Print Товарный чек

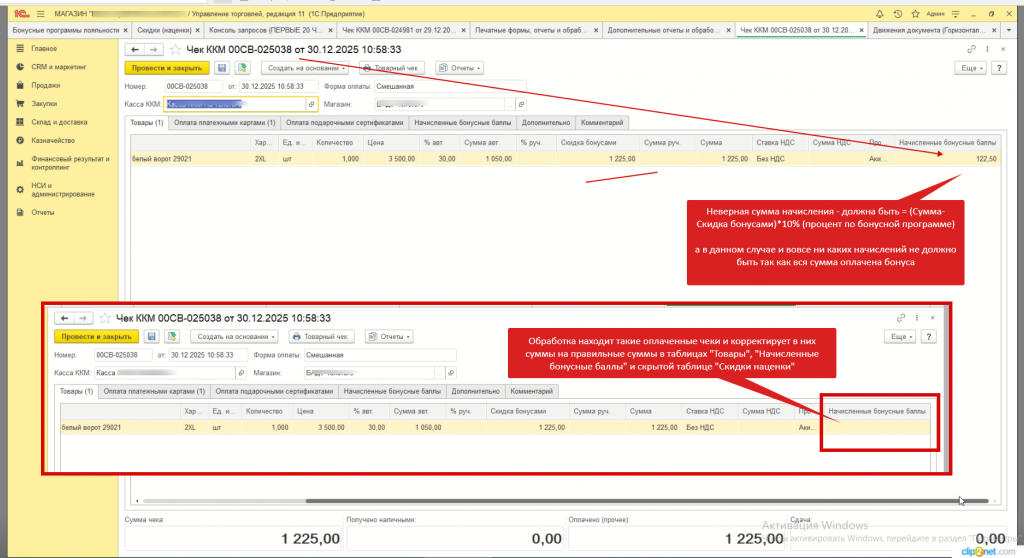(391, 68)
